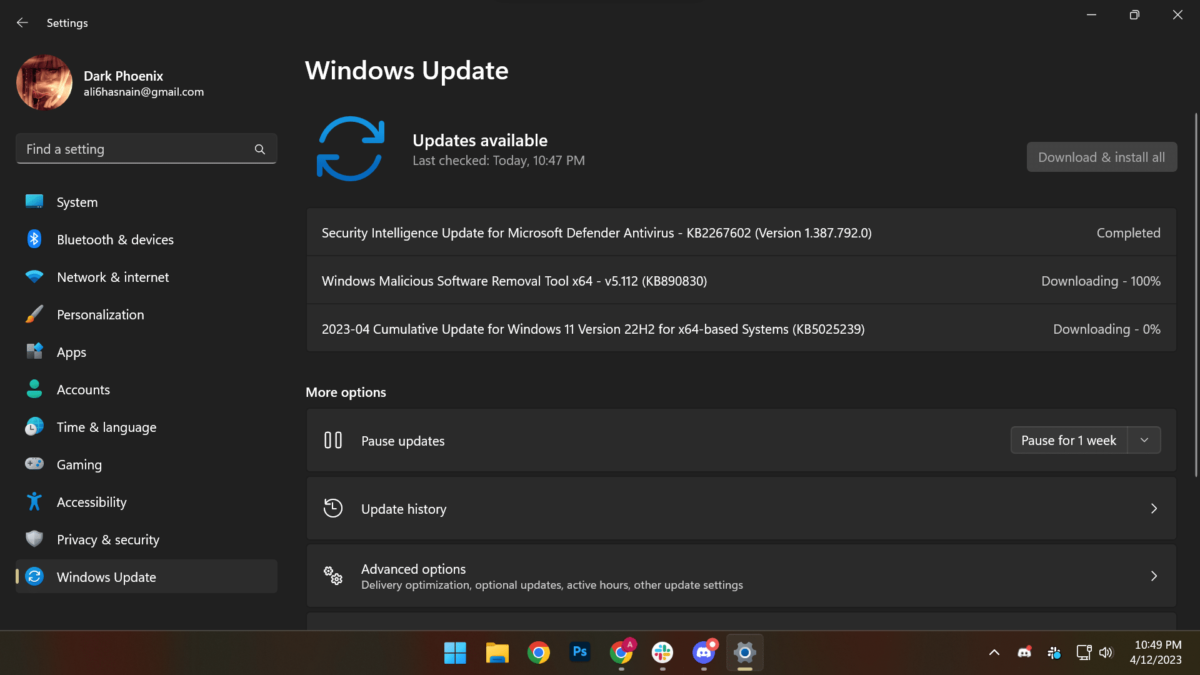Screen dimensions: 1200x675
Task: Select Accounts in the sidebar
Action: pyautogui.click(x=146, y=390)
